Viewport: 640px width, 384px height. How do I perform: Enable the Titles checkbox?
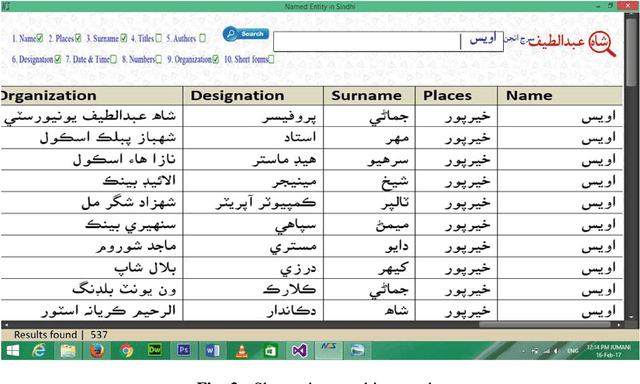tap(158, 38)
